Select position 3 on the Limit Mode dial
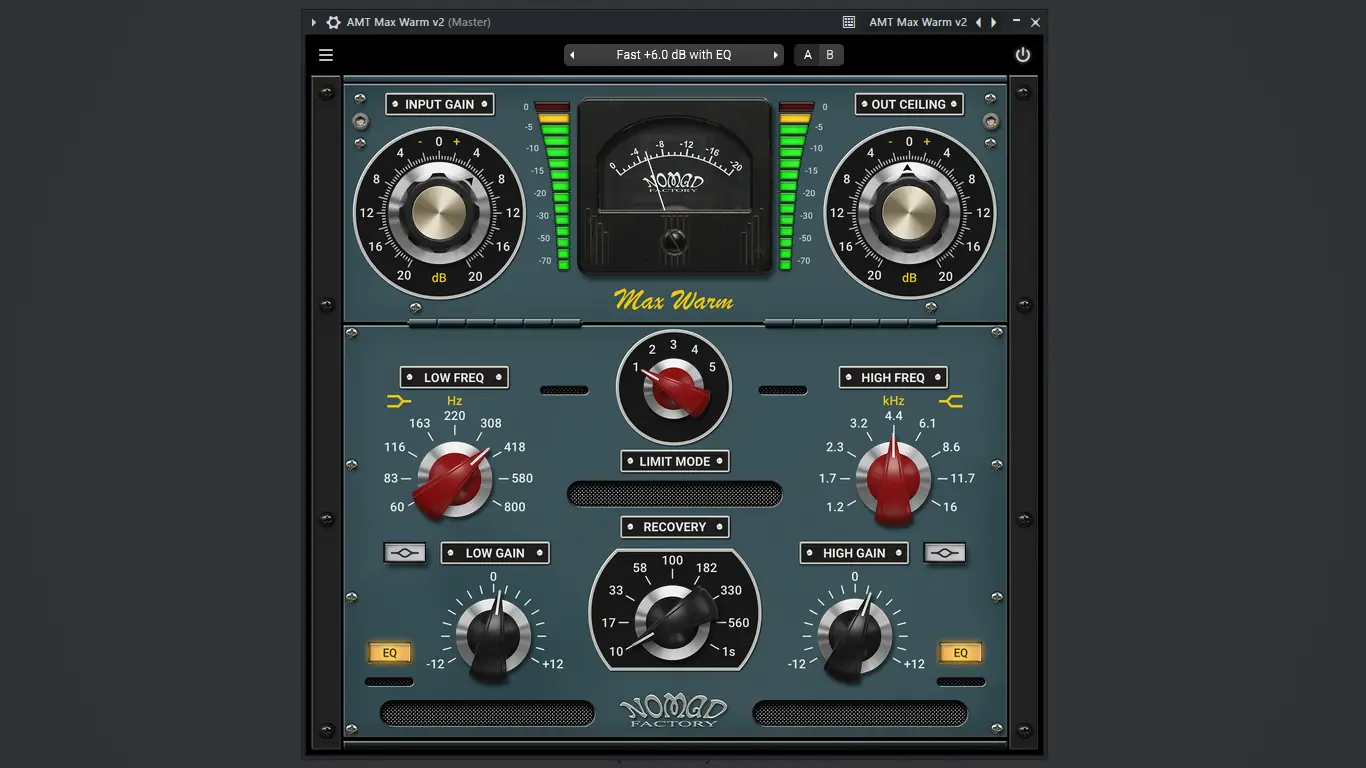 click(x=673, y=345)
